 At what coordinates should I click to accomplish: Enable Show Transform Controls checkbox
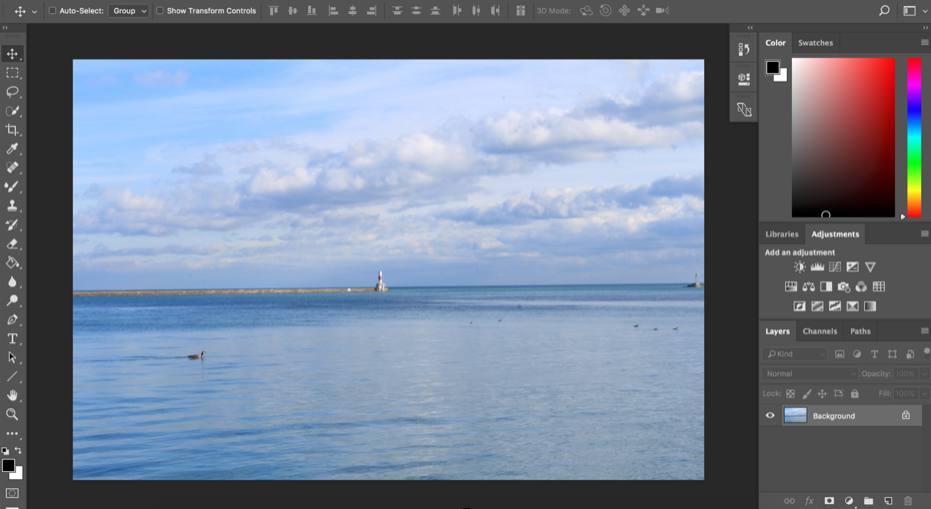[x=160, y=11]
